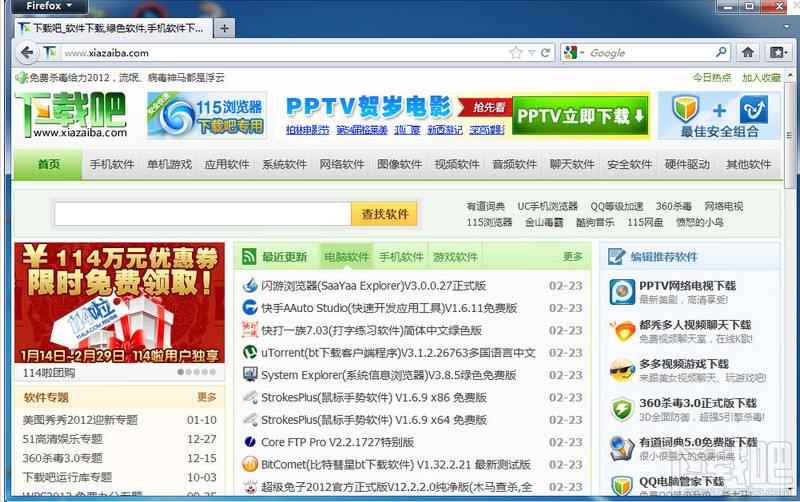This screenshot has height=502, width=800.
Task: Click the 下载吧 site logo
Action: coord(71,115)
